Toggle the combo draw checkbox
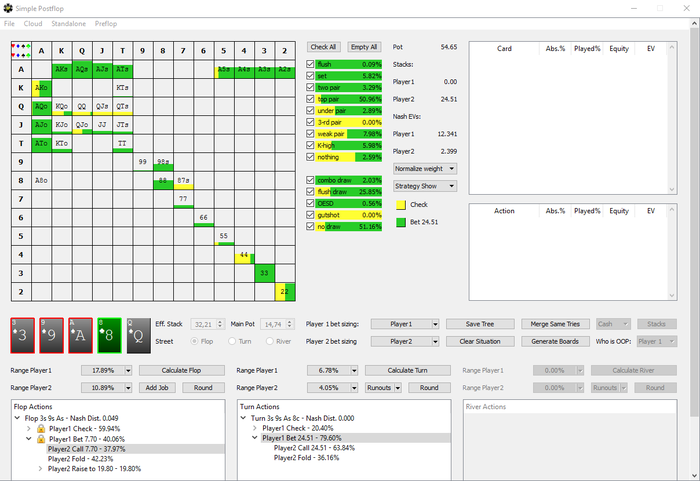This screenshot has width=700, height=481. (310, 180)
